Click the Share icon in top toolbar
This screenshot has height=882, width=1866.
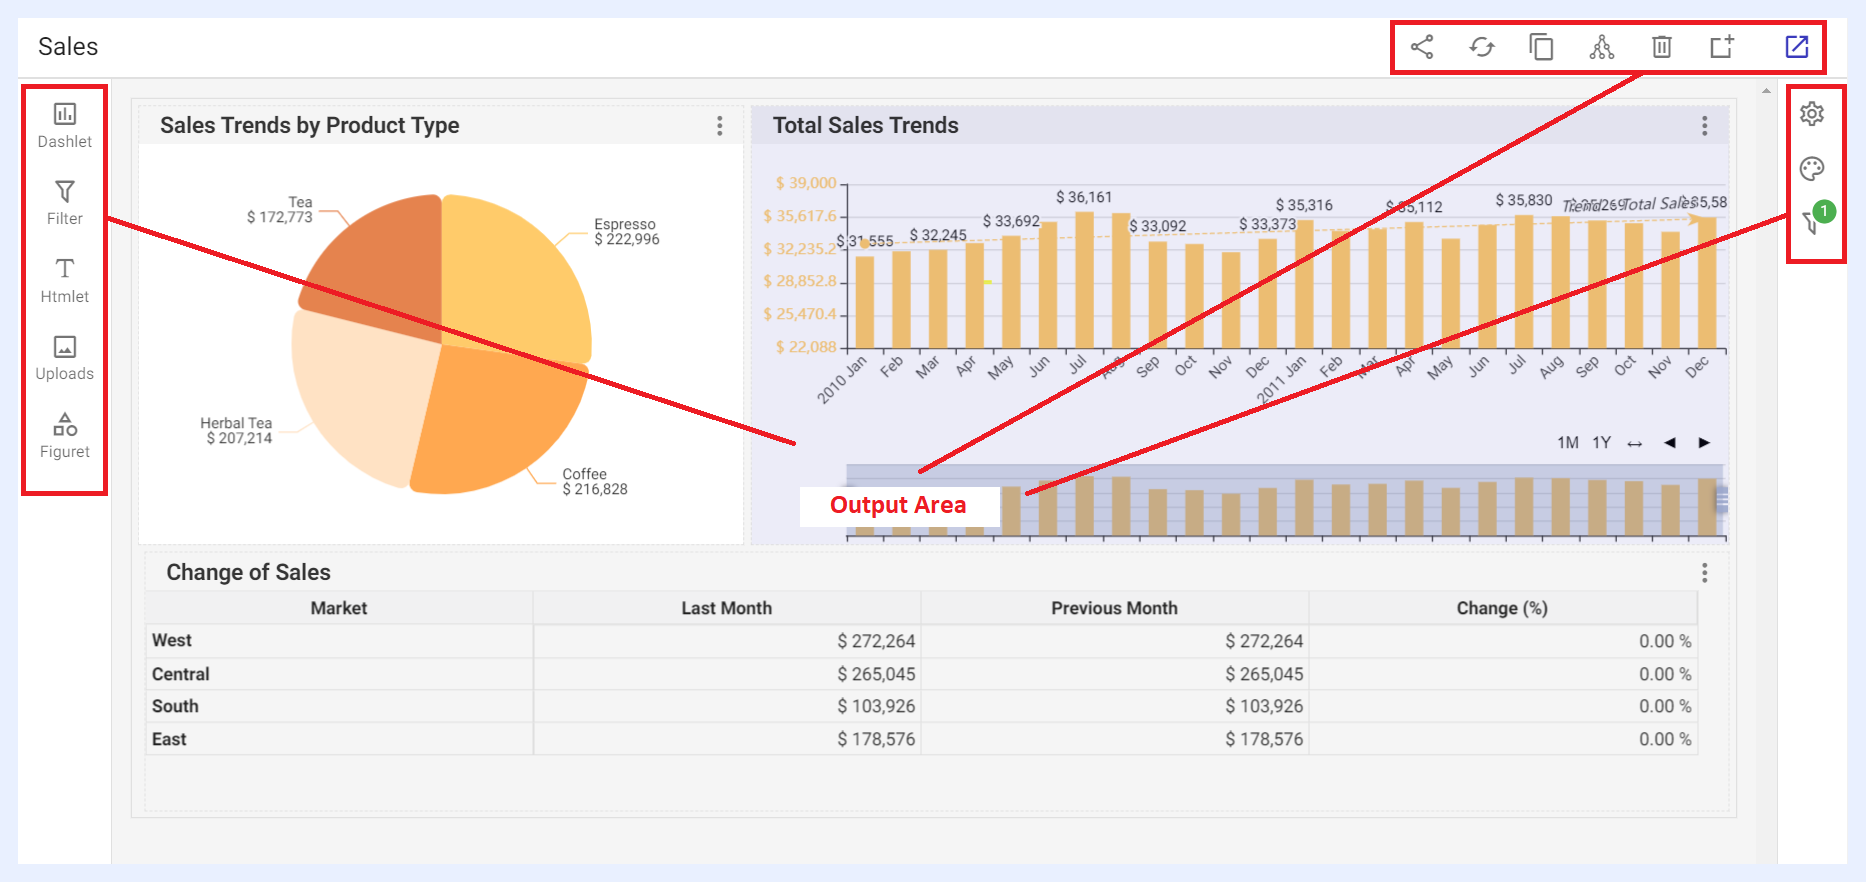pos(1421,47)
